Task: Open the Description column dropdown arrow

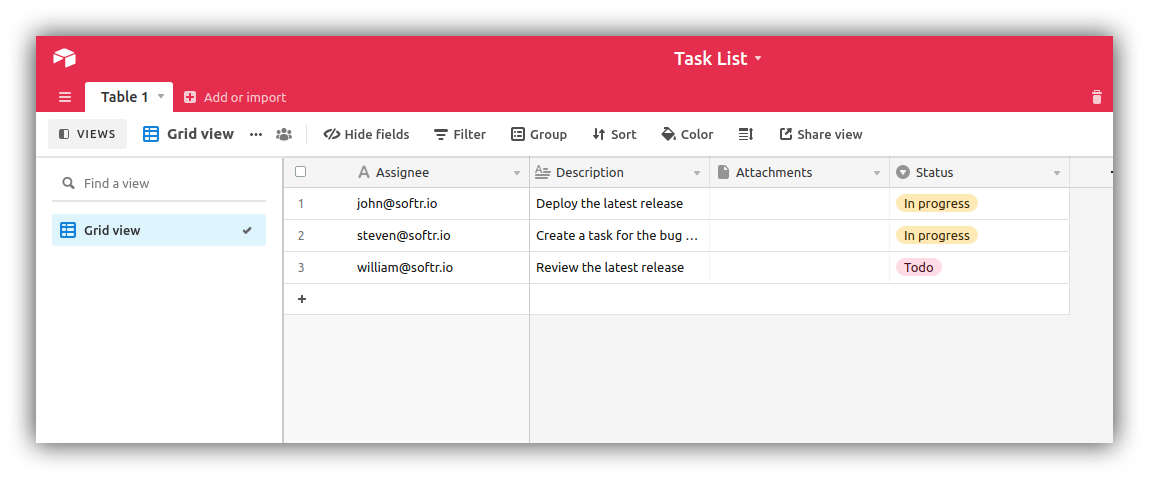Action: coord(697,174)
